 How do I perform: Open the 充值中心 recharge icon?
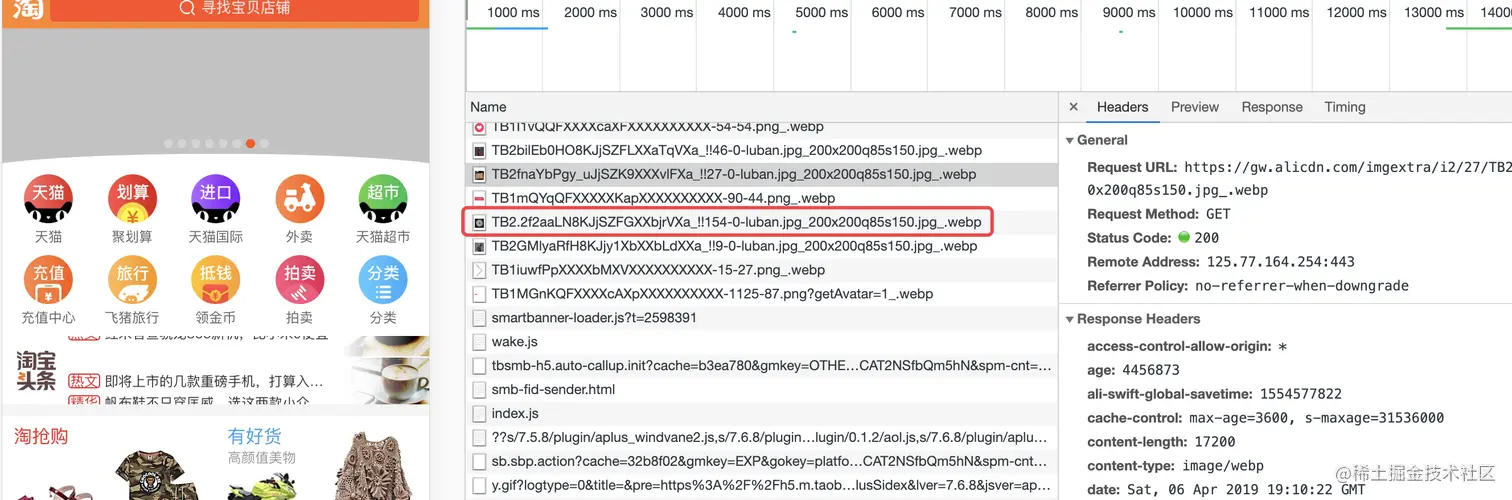pyautogui.click(x=48, y=281)
